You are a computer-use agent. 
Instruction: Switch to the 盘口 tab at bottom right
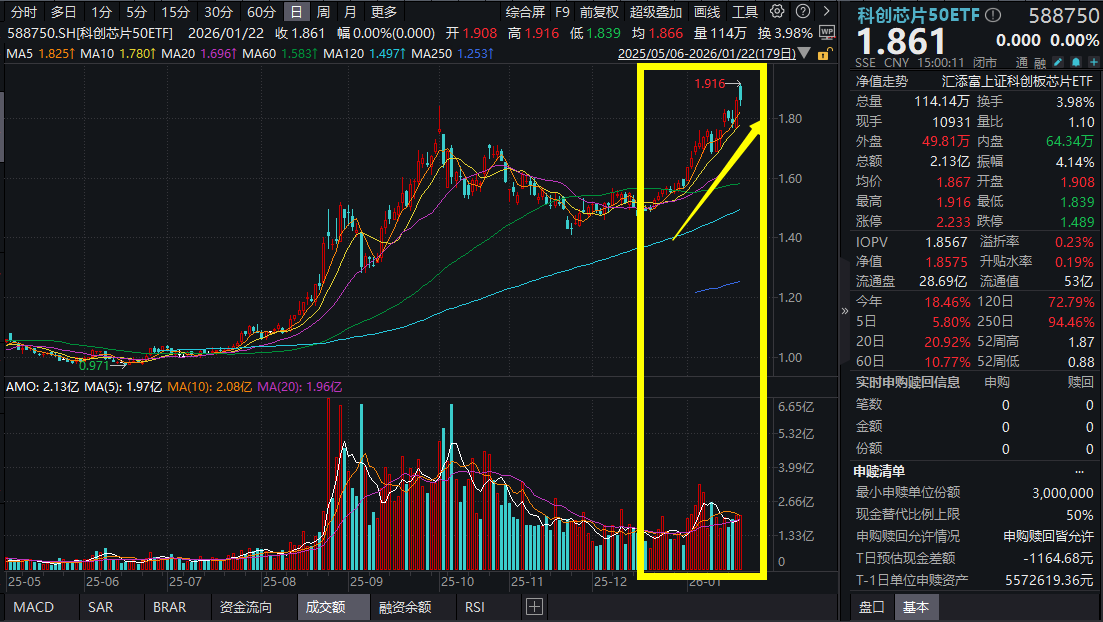click(871, 607)
